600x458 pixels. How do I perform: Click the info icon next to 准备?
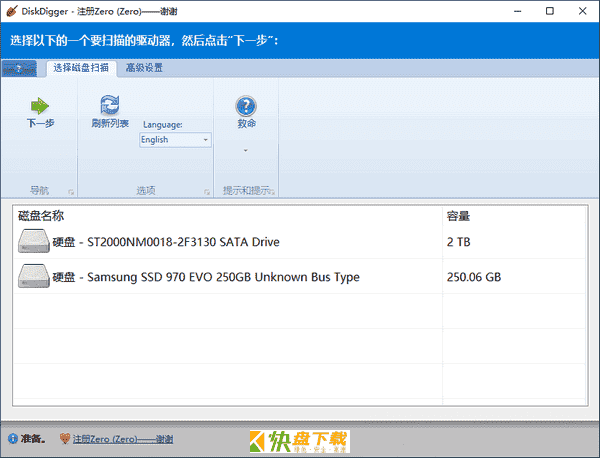tap(13, 438)
